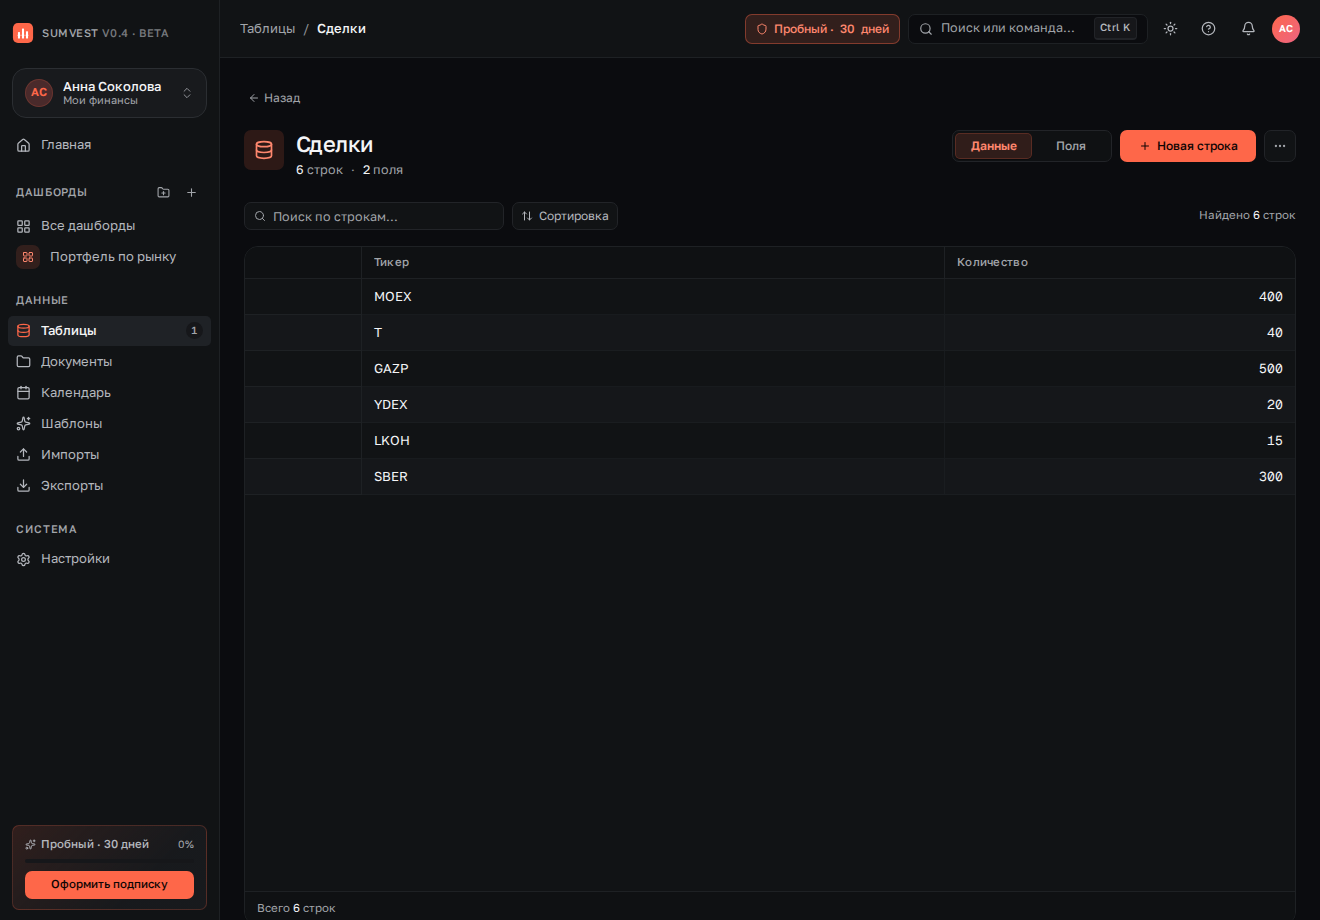Click the trial progress bar in sidebar
This screenshot has height=920, width=1320.
(110, 860)
